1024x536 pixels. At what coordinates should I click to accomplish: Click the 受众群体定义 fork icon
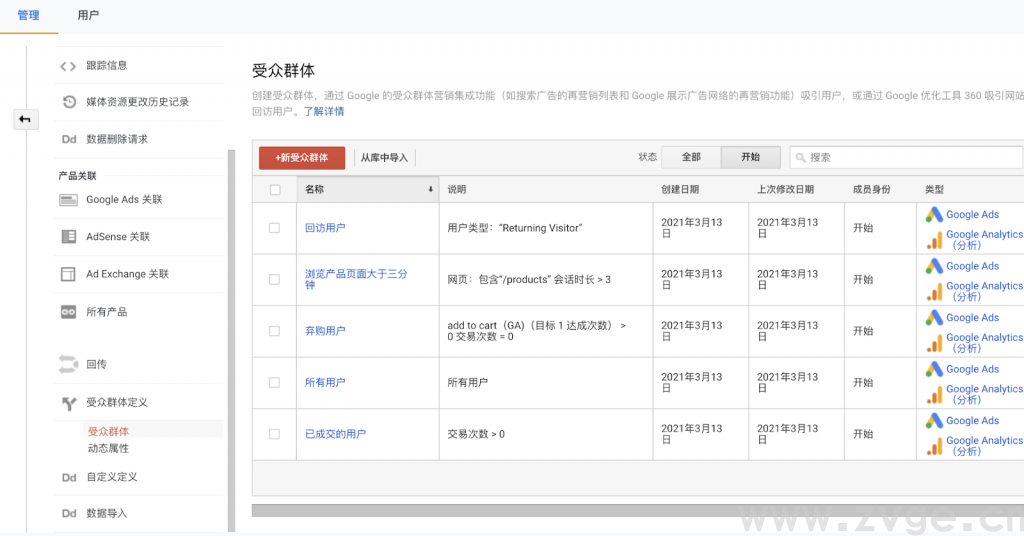point(69,403)
